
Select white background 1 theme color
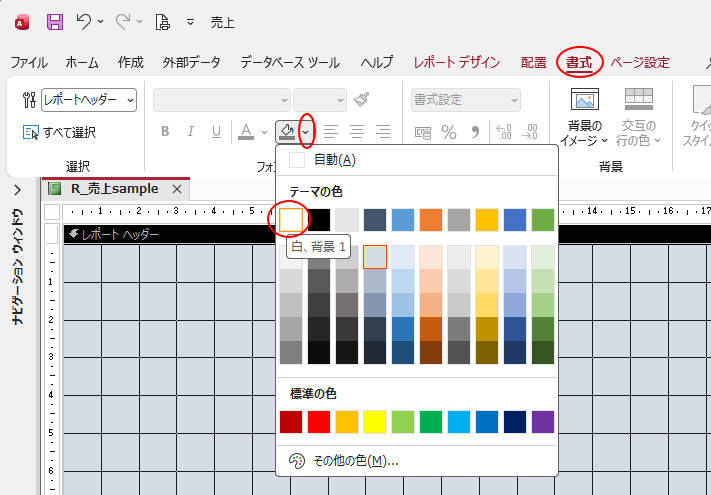[x=291, y=220]
